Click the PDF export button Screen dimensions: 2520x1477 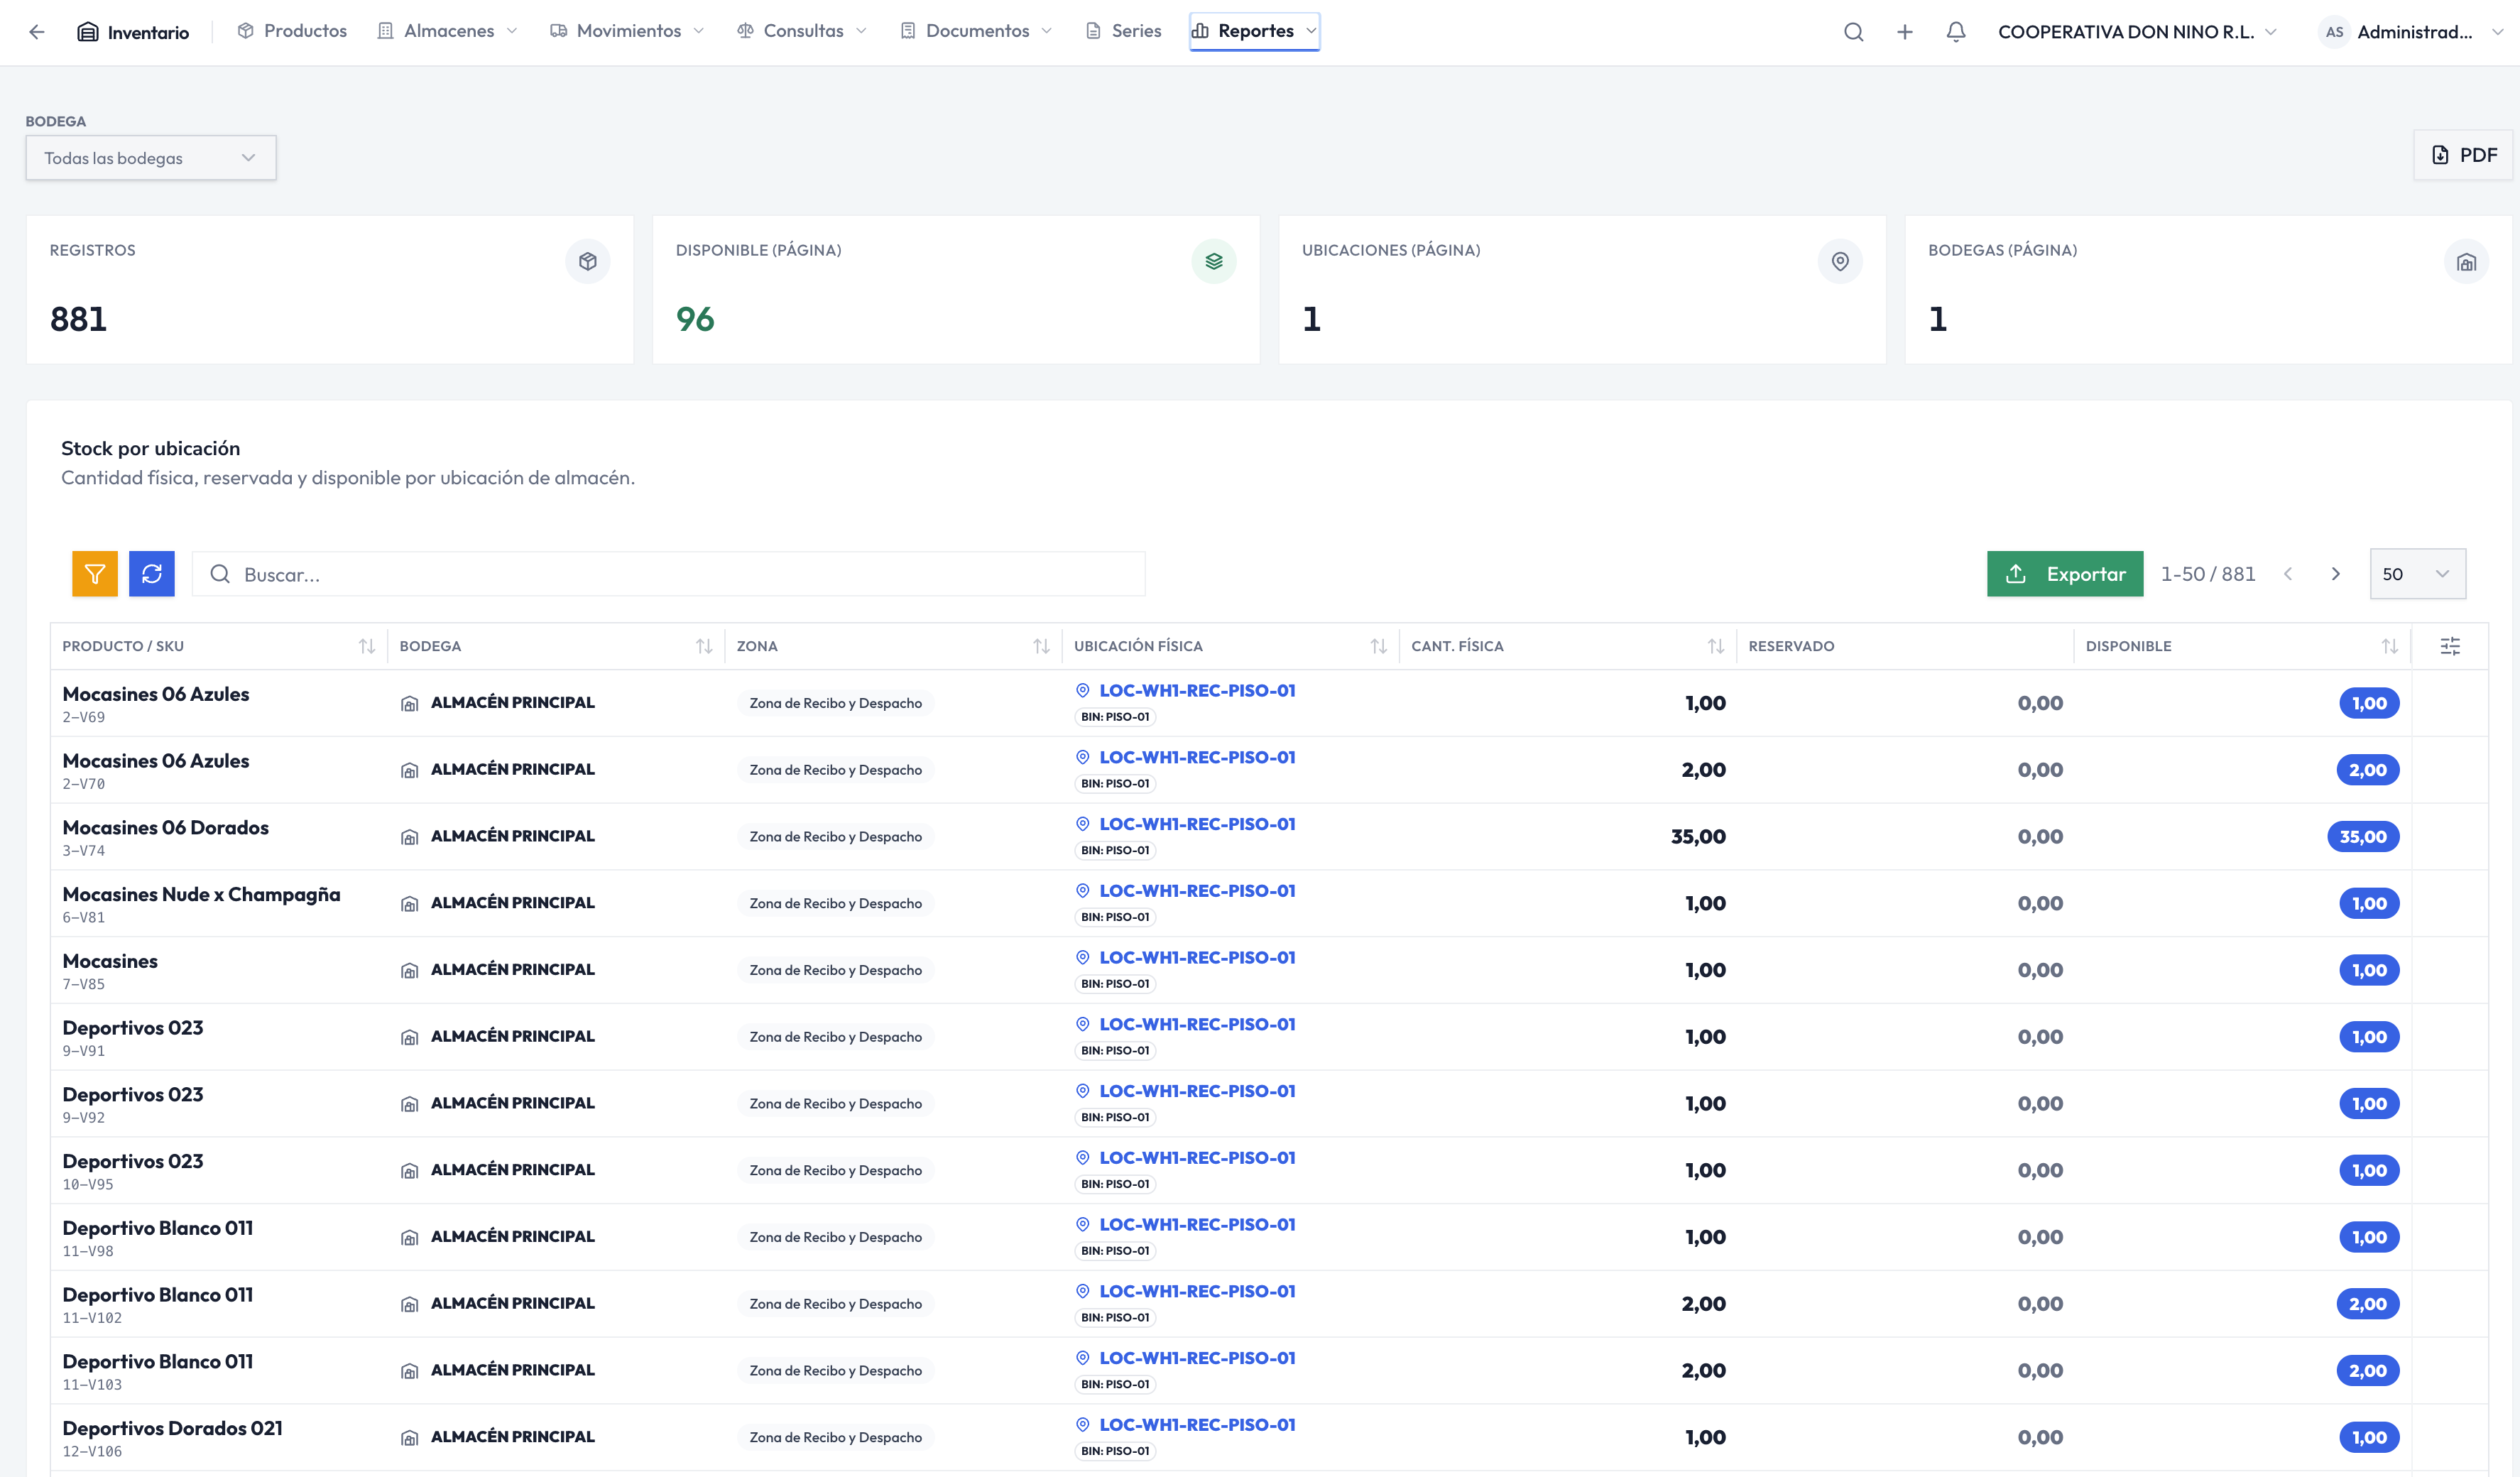click(2464, 155)
